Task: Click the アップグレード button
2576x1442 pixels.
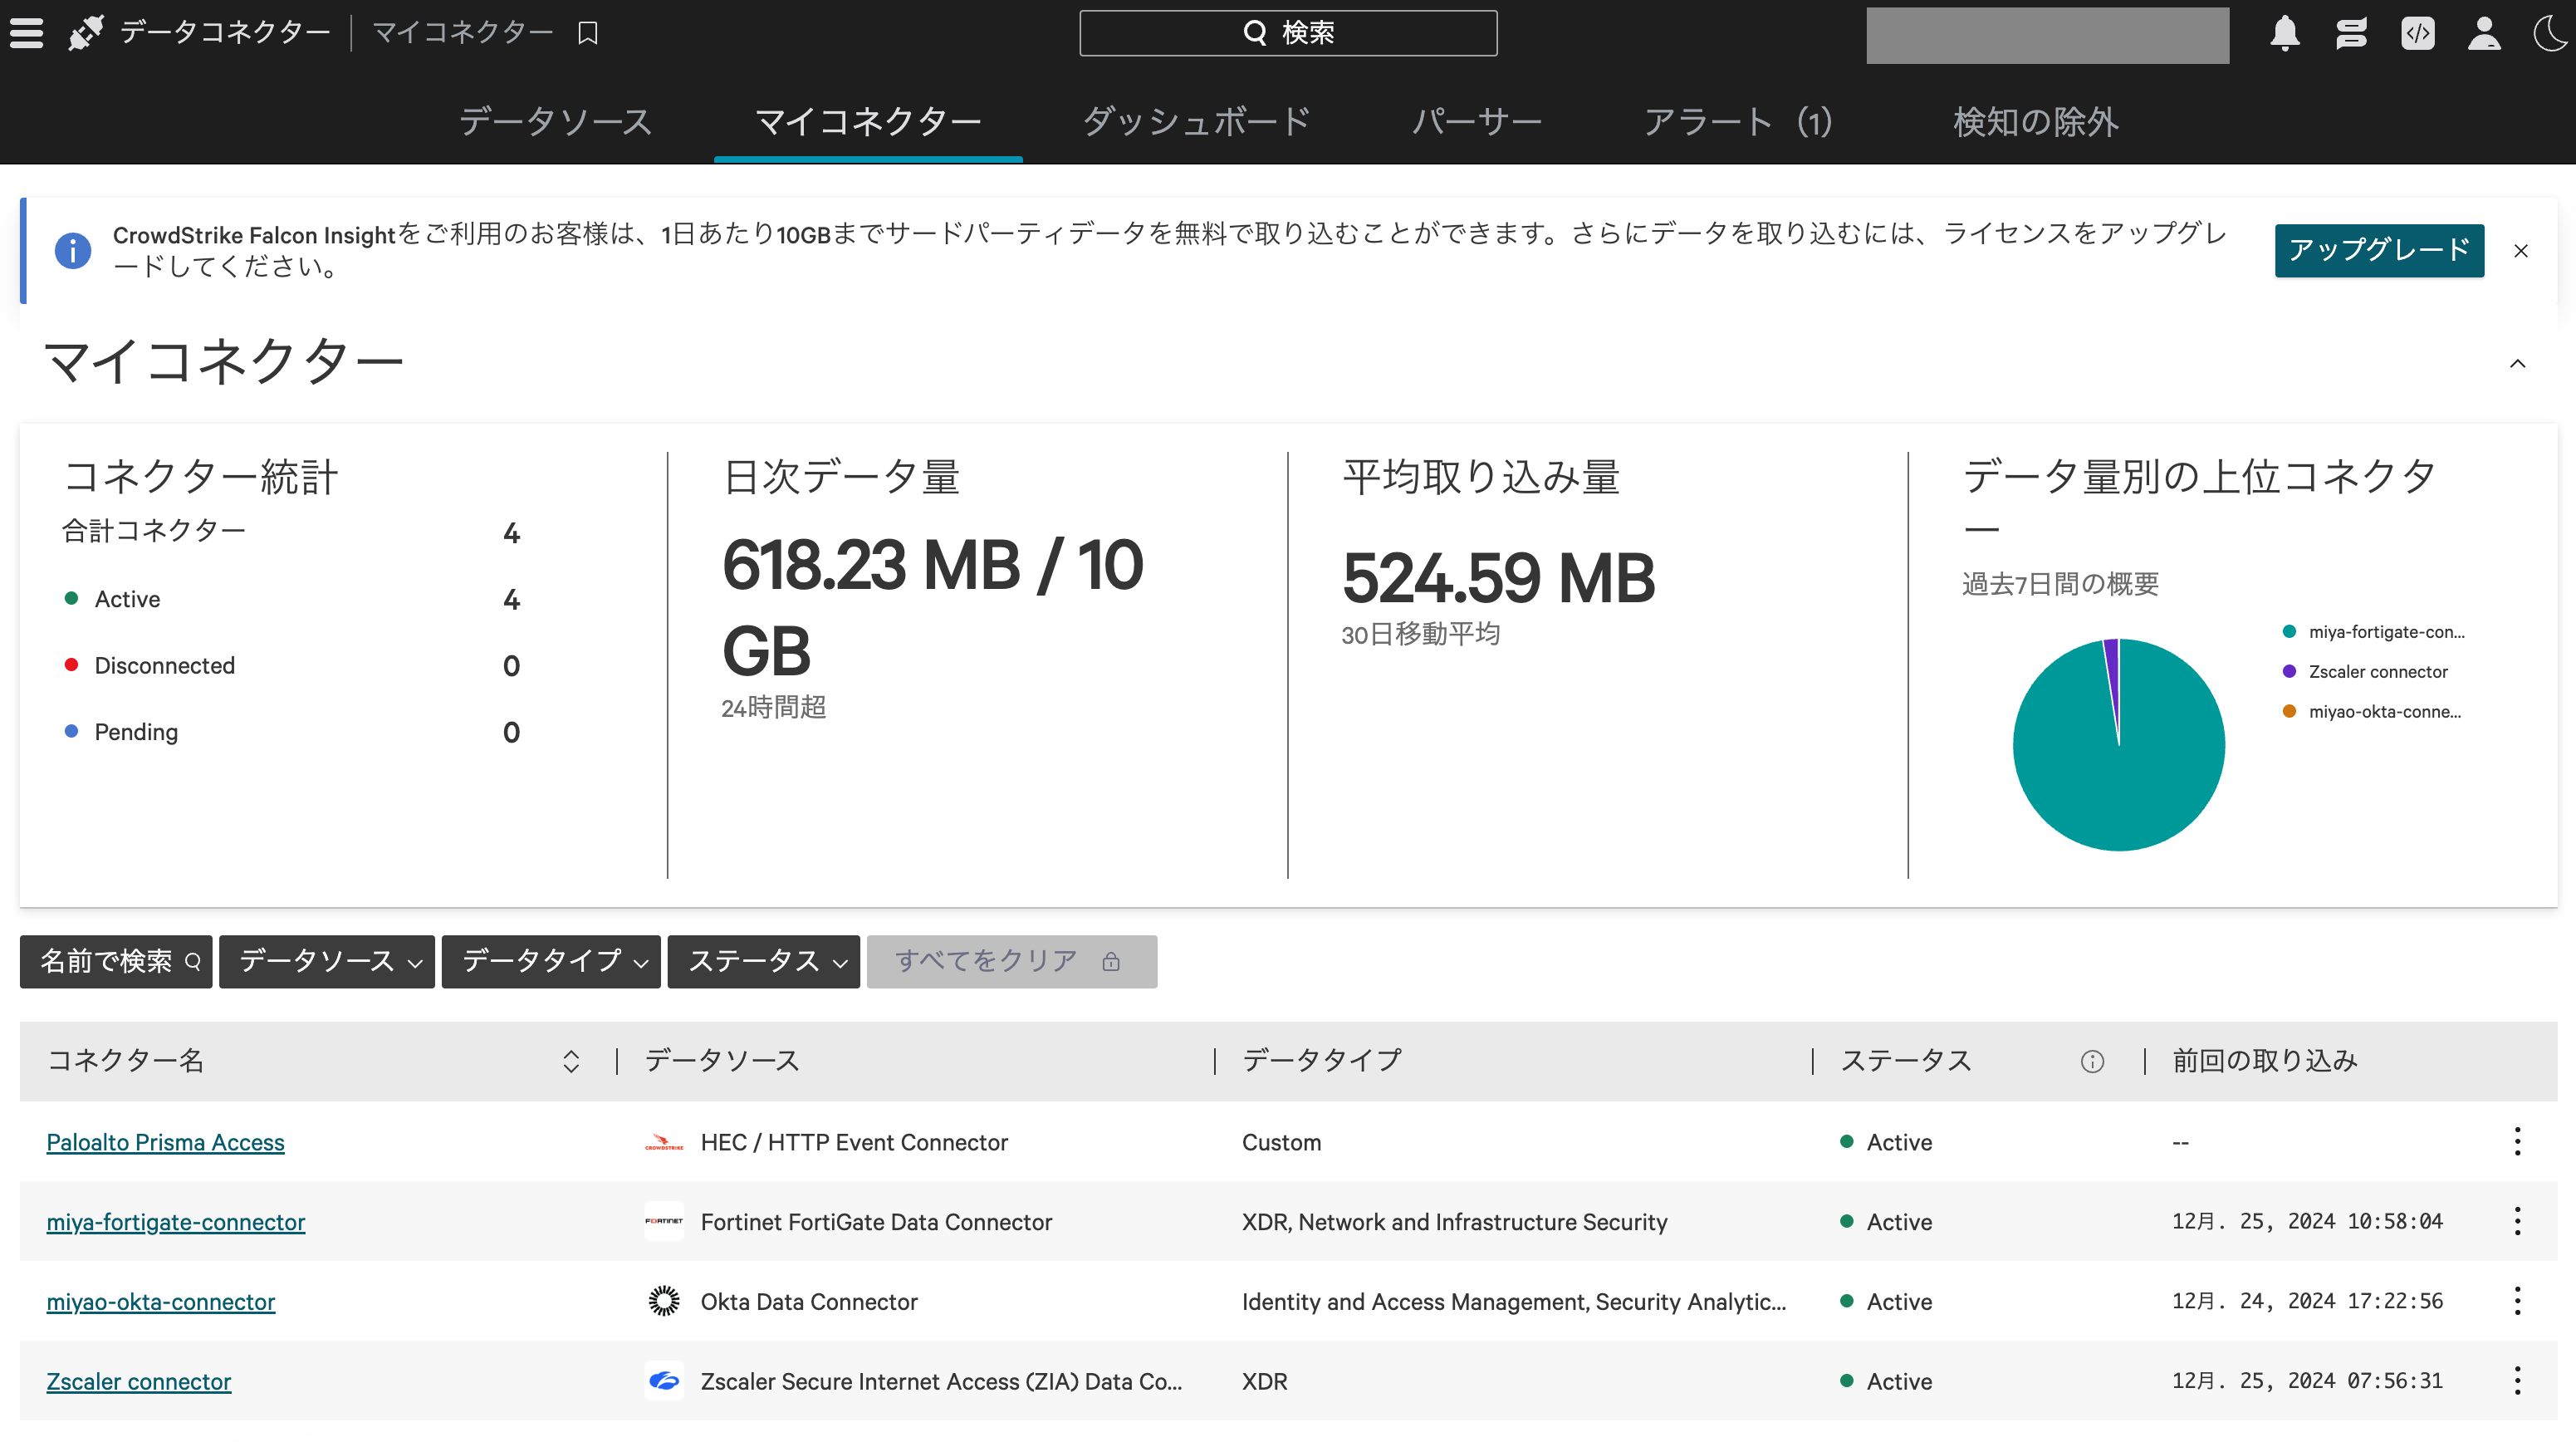Action: click(2379, 250)
